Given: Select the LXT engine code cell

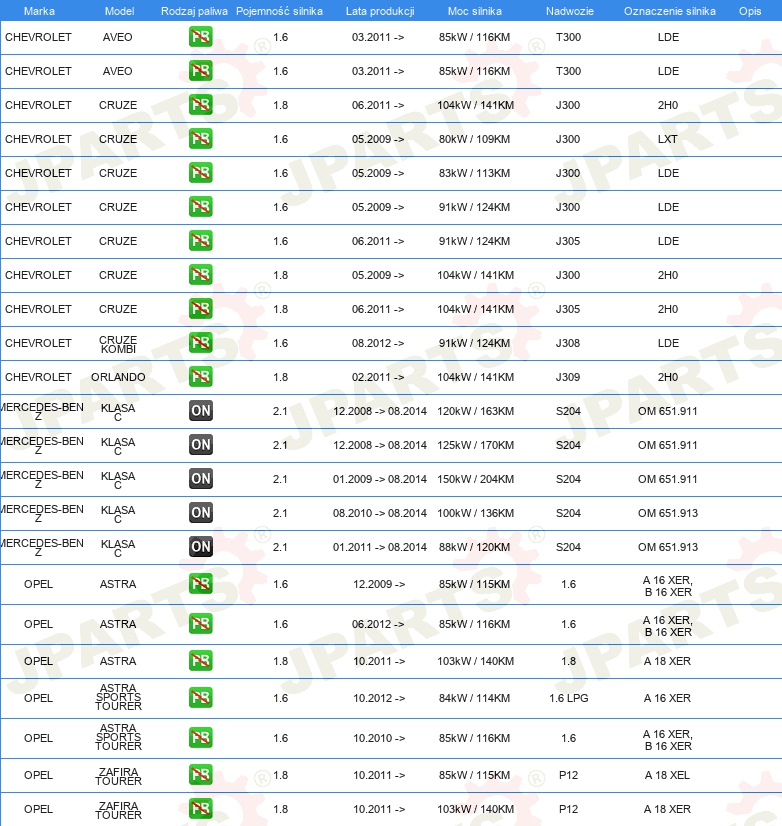Looking at the screenshot, I should coord(668,139).
